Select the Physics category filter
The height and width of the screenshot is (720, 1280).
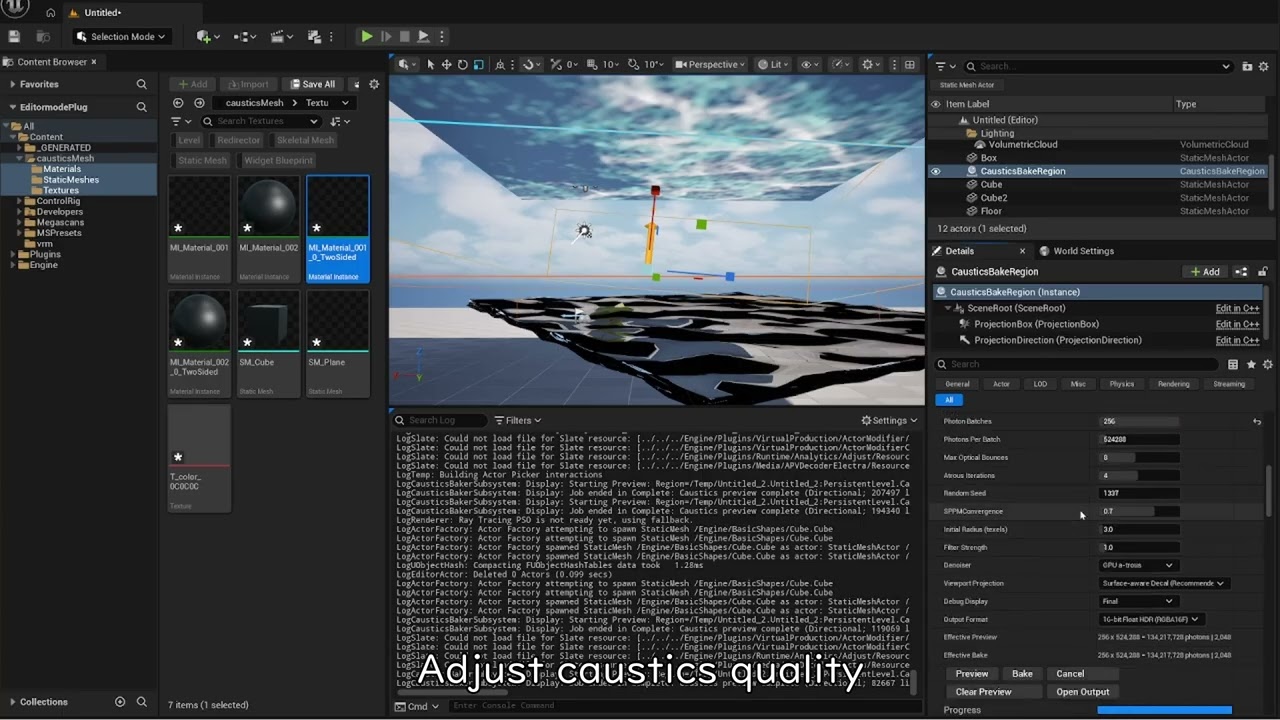1121,384
